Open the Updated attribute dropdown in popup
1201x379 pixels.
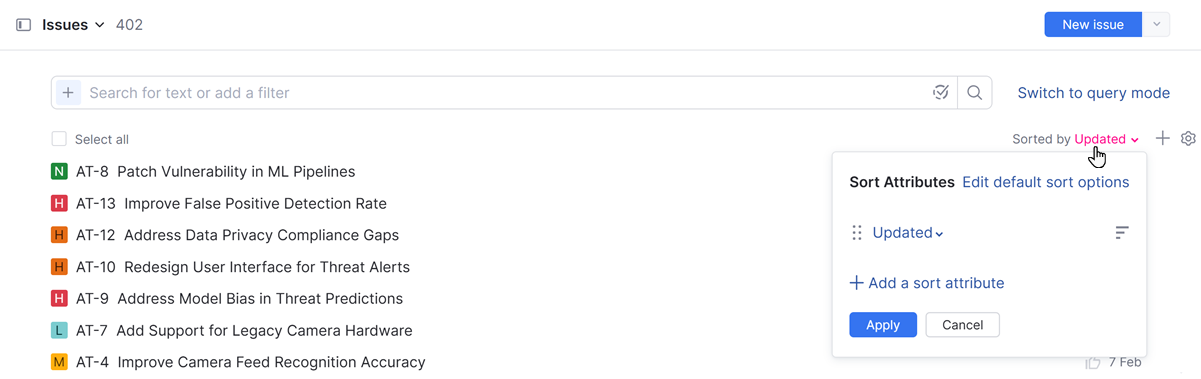(908, 233)
